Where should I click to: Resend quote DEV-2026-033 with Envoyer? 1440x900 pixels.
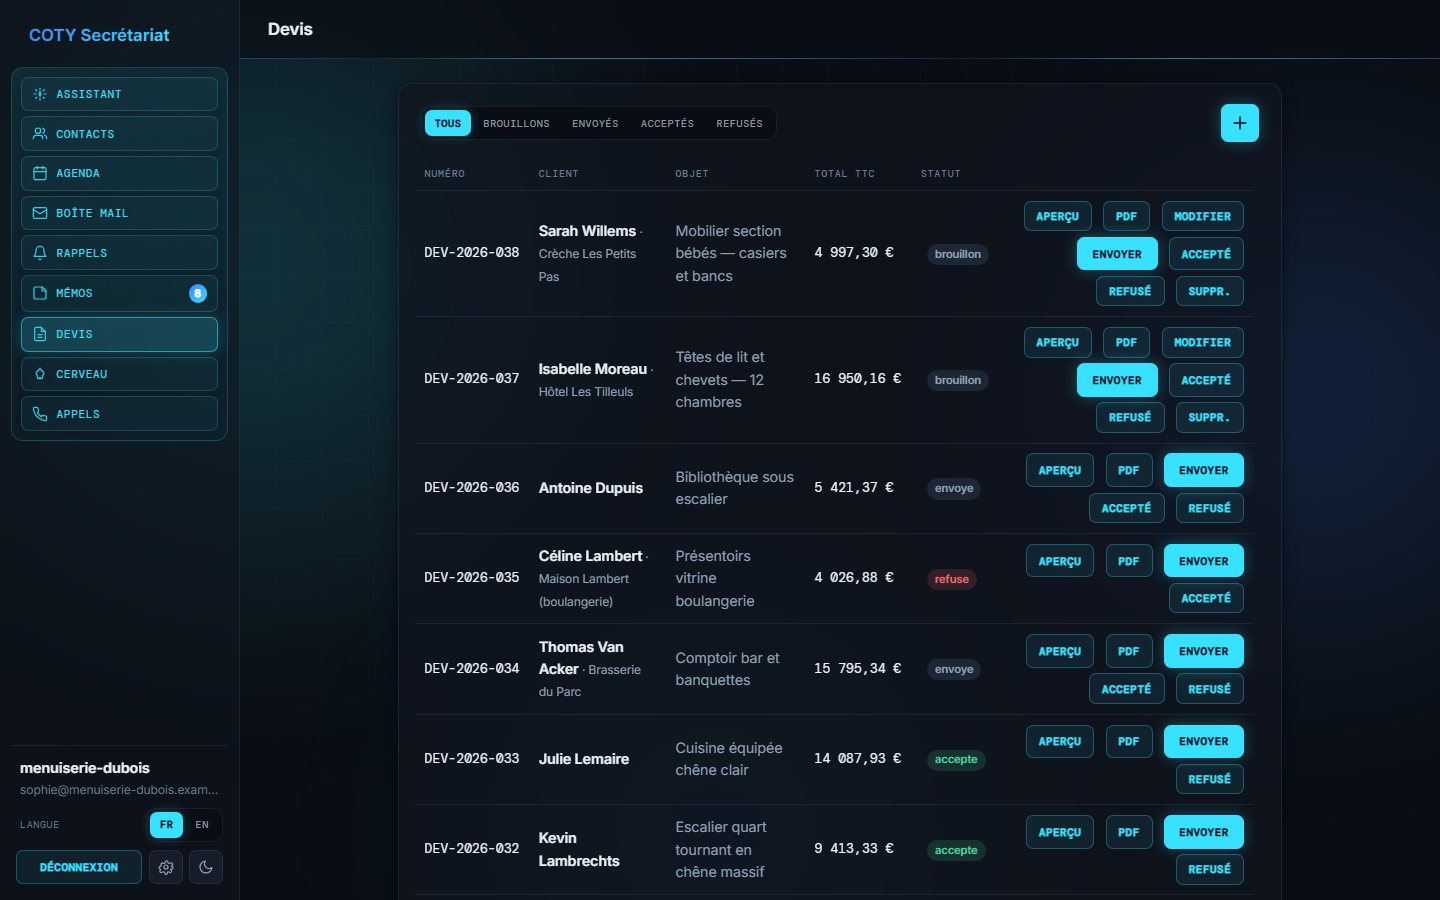(x=1204, y=741)
